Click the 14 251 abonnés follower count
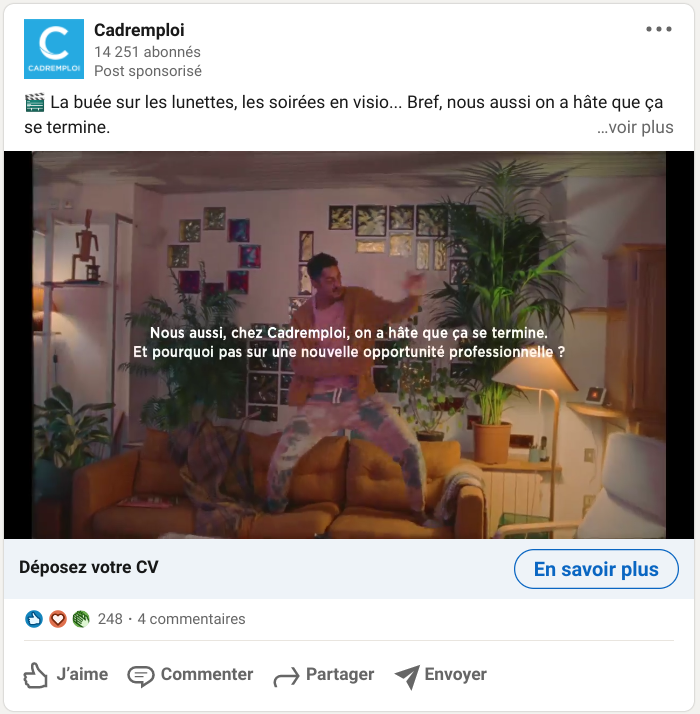 point(147,52)
